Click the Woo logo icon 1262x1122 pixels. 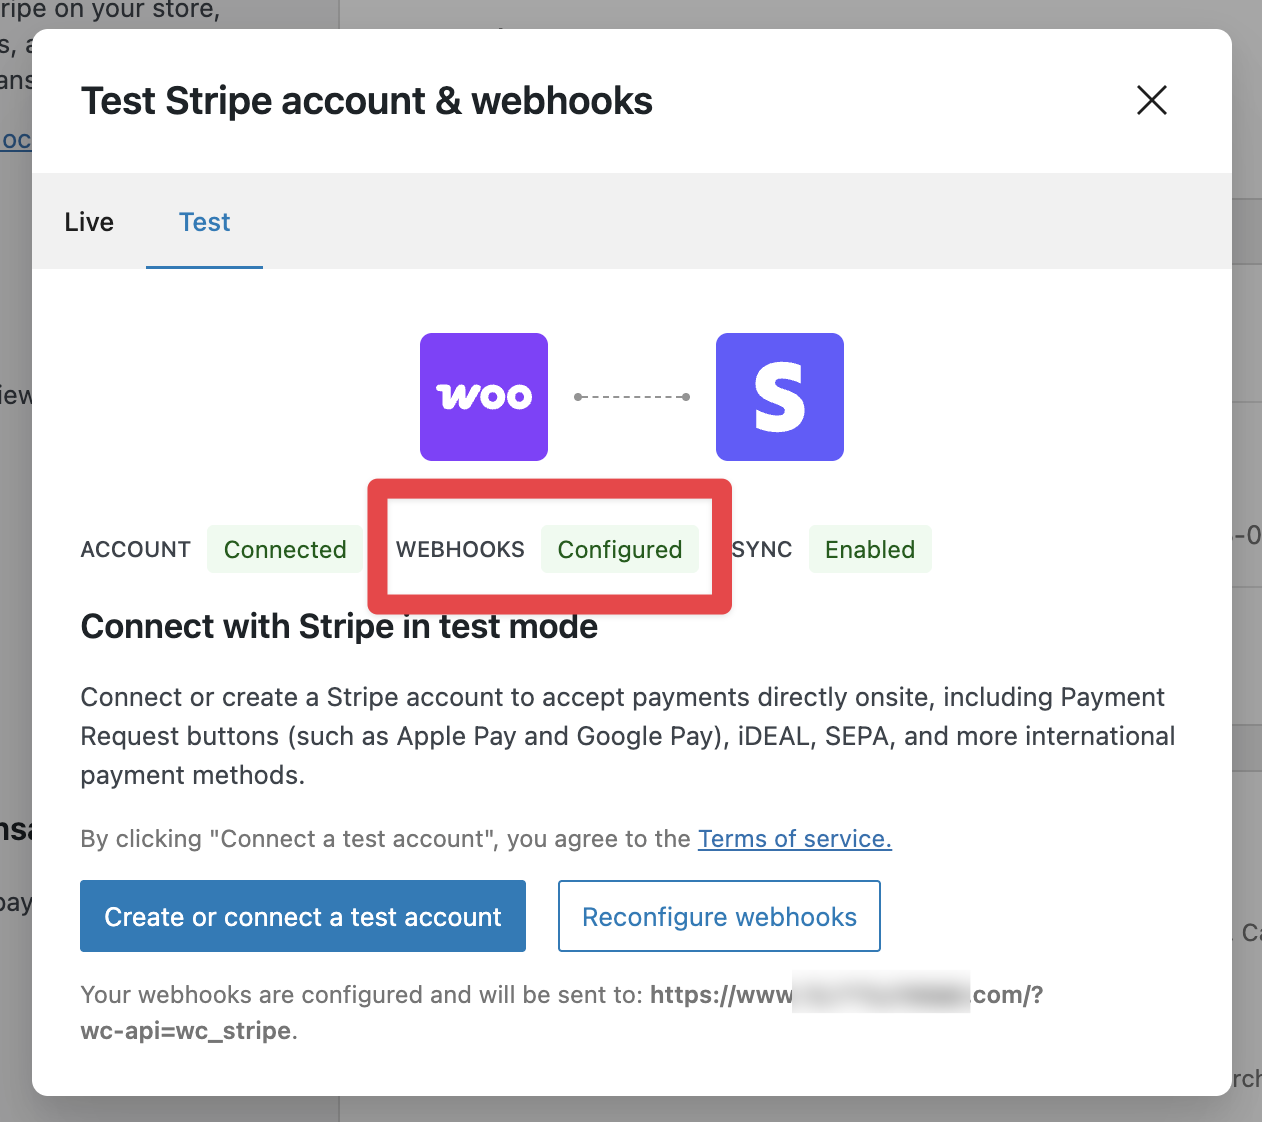[x=483, y=397]
